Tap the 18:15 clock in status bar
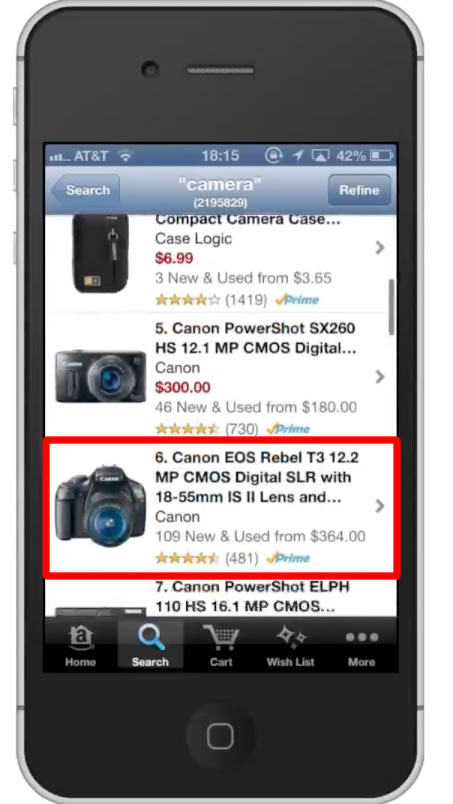 pyautogui.click(x=220, y=156)
